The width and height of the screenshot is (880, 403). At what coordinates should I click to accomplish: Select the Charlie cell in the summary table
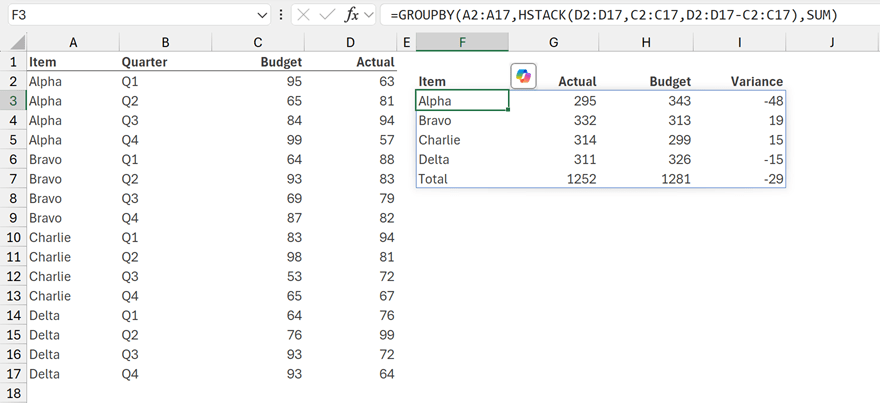point(462,140)
